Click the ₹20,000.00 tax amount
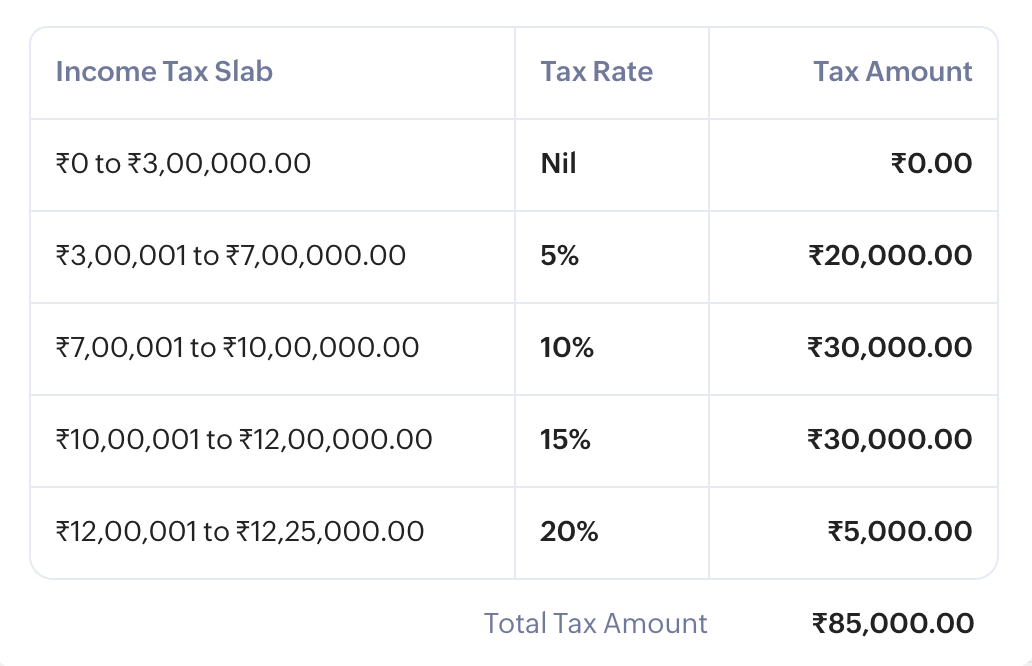The image size is (1032, 666). click(890, 256)
